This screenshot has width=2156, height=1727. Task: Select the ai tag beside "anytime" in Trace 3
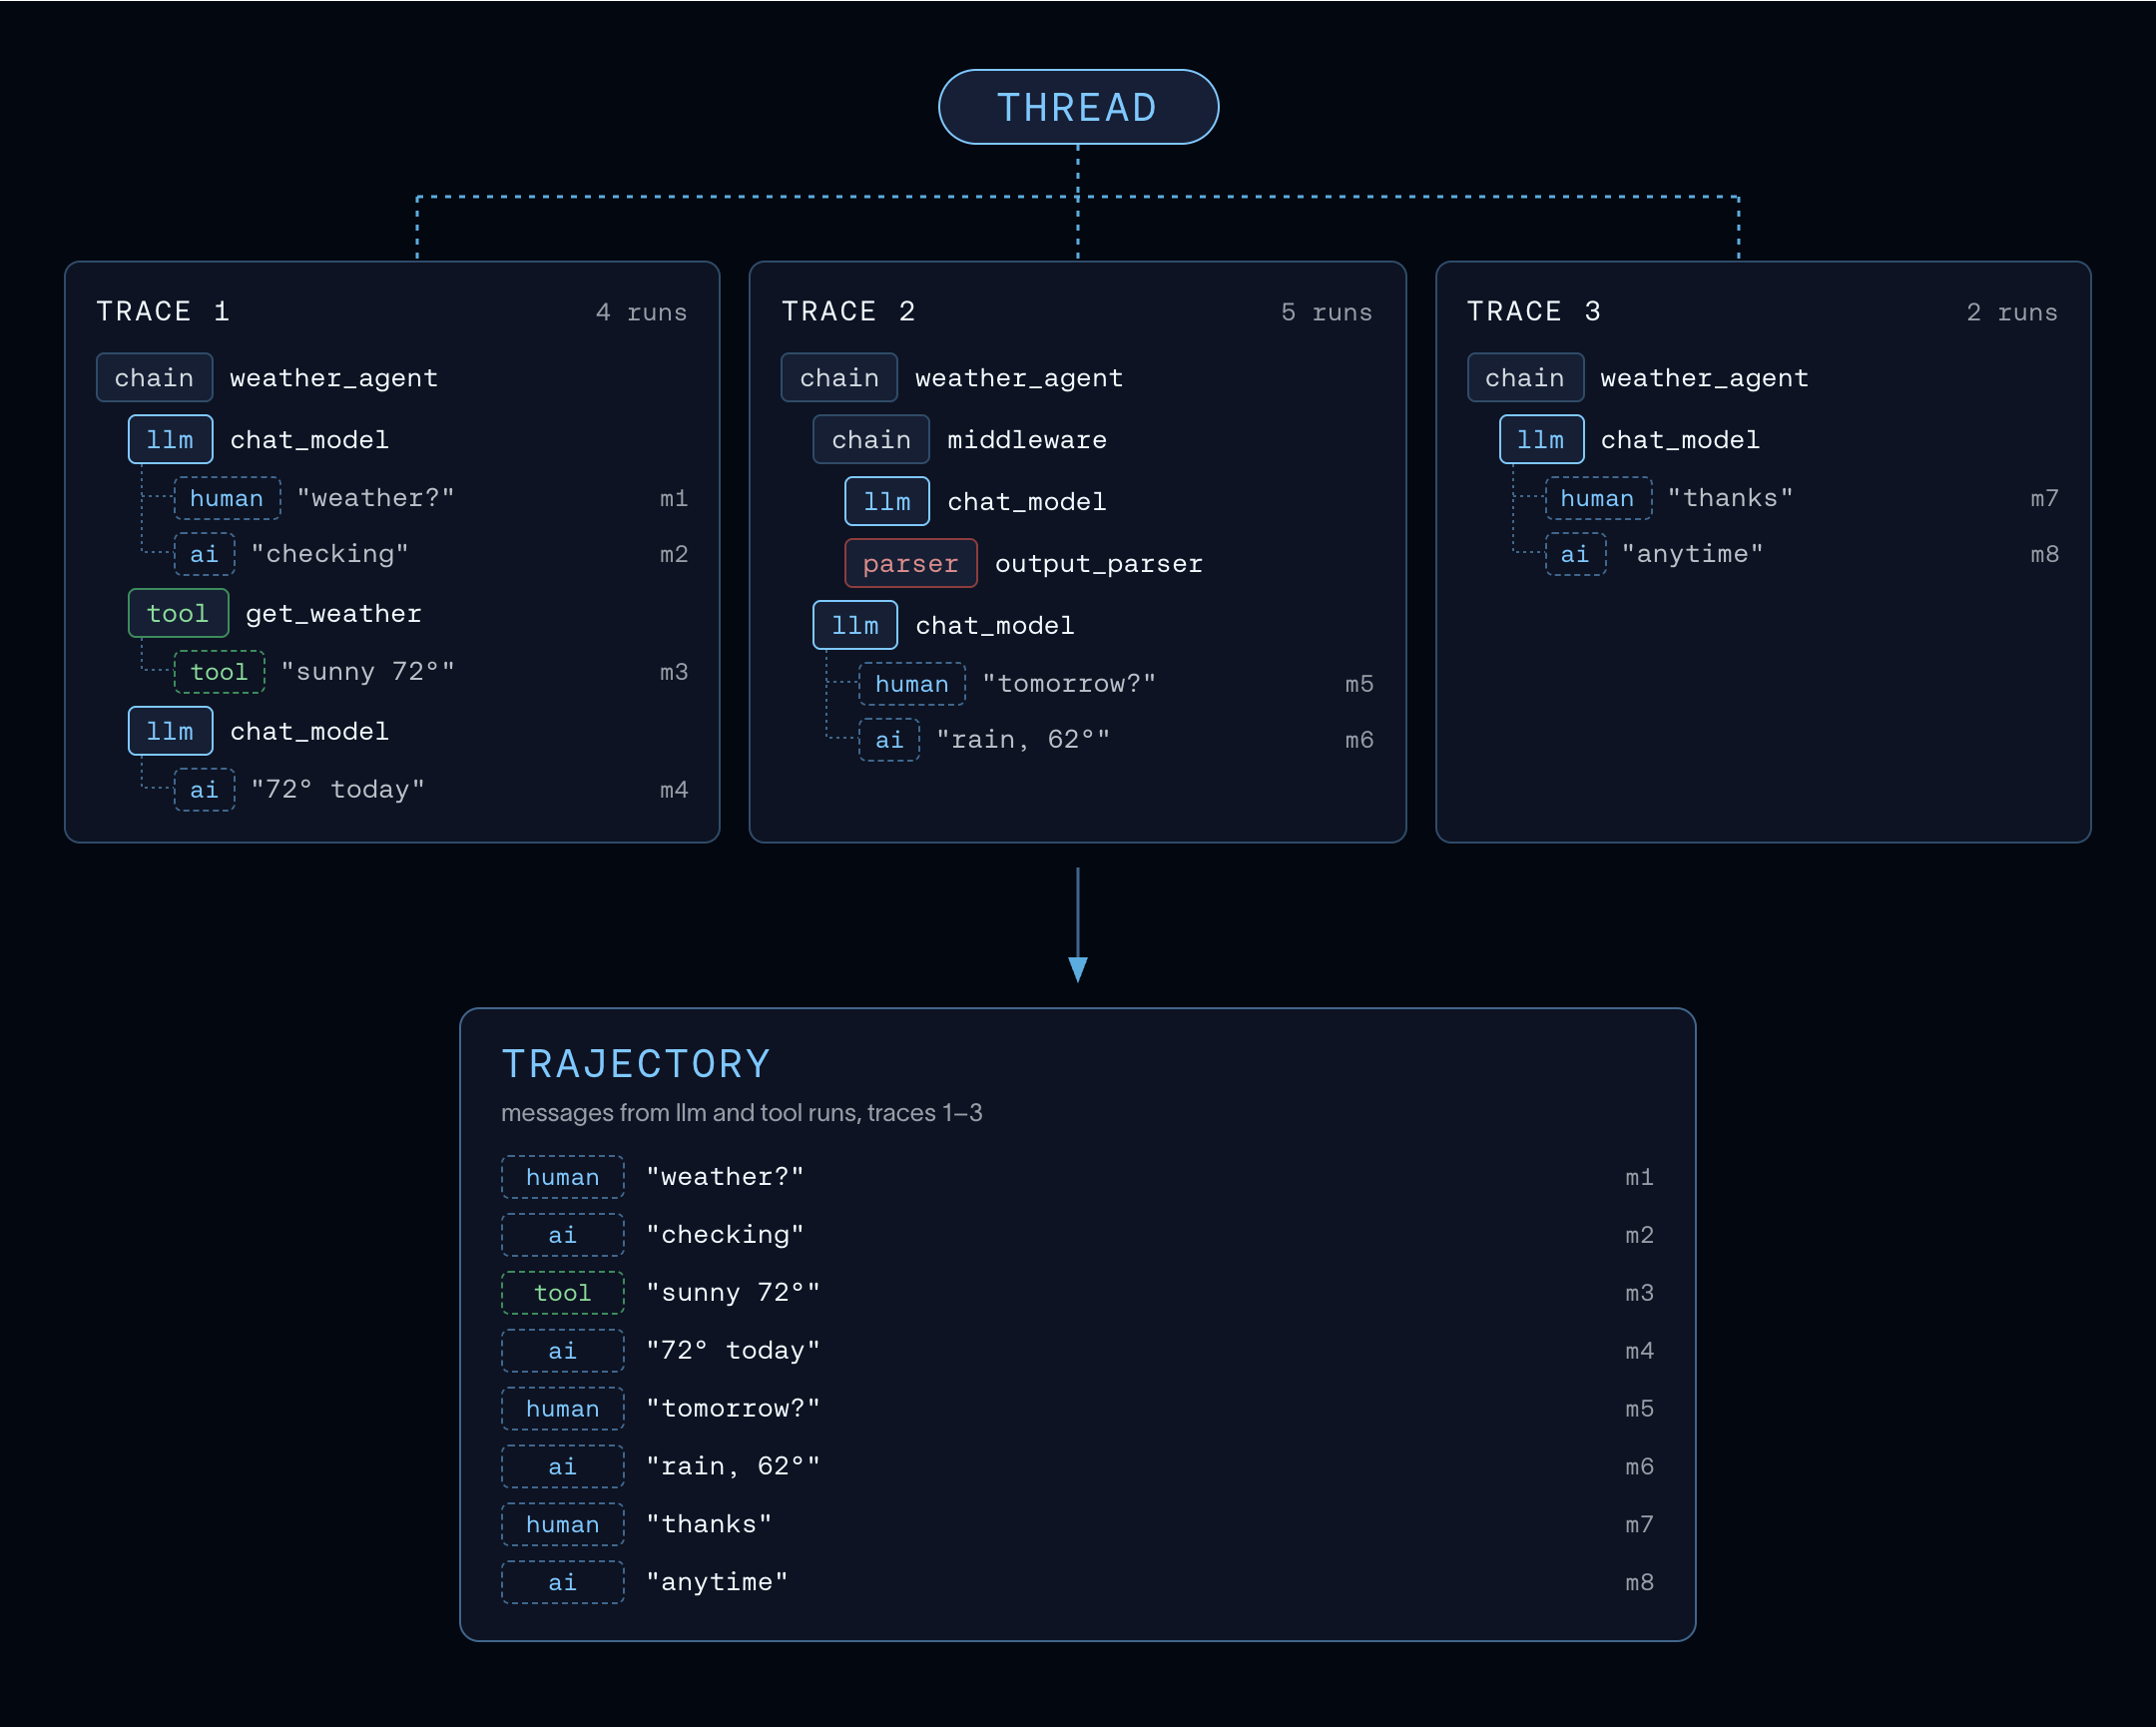[x=1575, y=554]
